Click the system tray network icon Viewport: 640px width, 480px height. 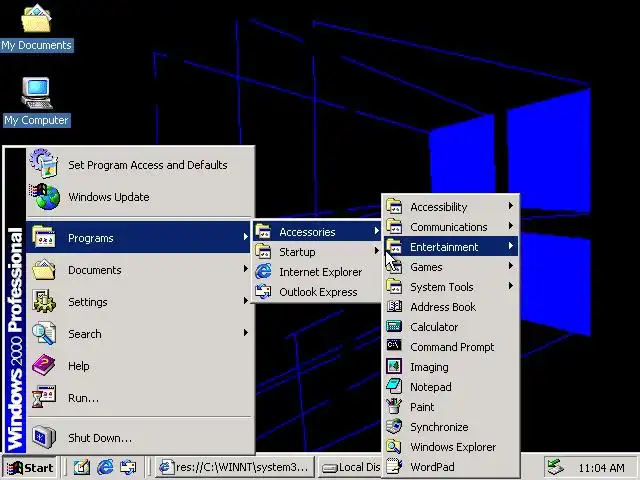click(x=555, y=467)
